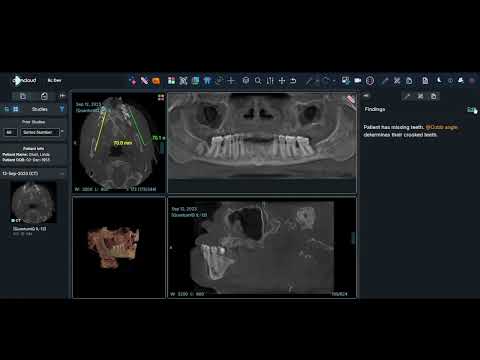Click the rotate tool icon
480x360 pixels.
pyautogui.click(x=326, y=80)
